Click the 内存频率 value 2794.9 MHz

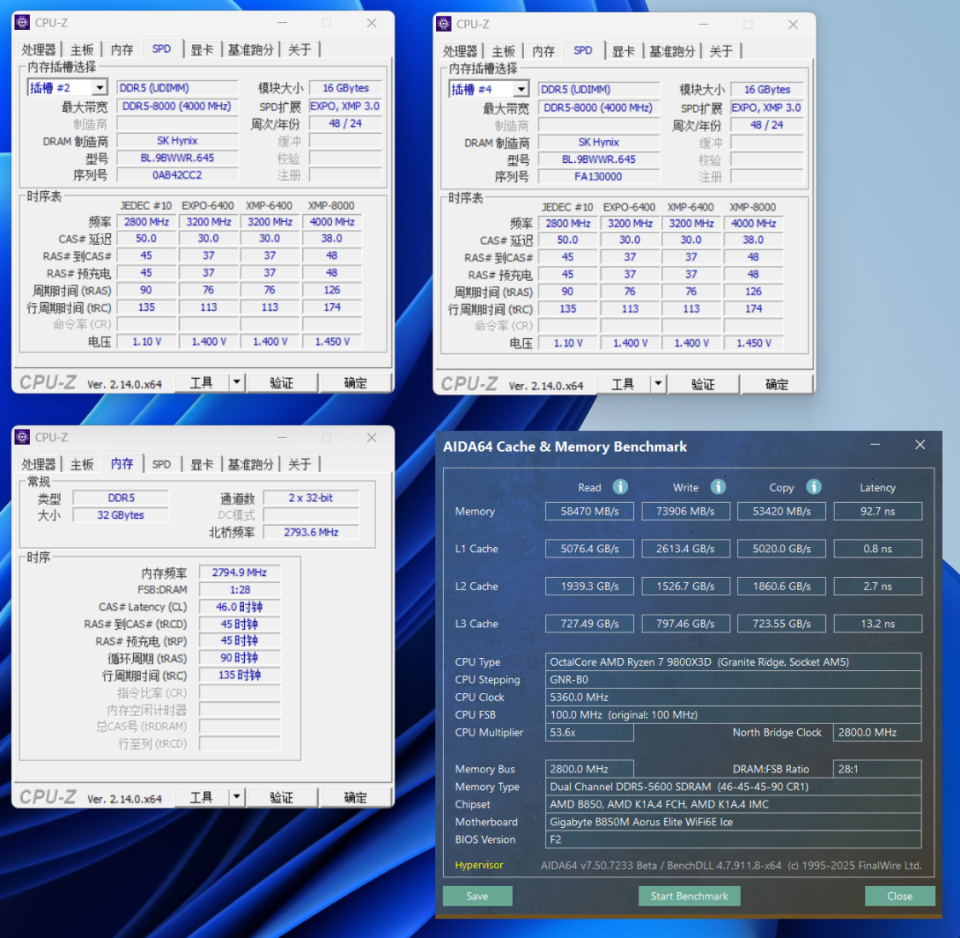tap(240, 572)
